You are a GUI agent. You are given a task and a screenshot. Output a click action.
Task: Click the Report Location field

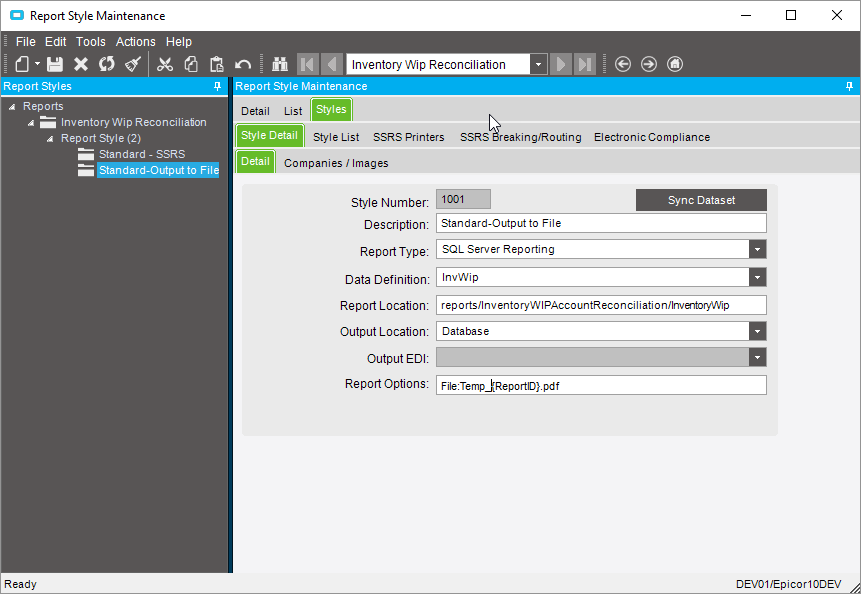pyautogui.click(x=601, y=305)
